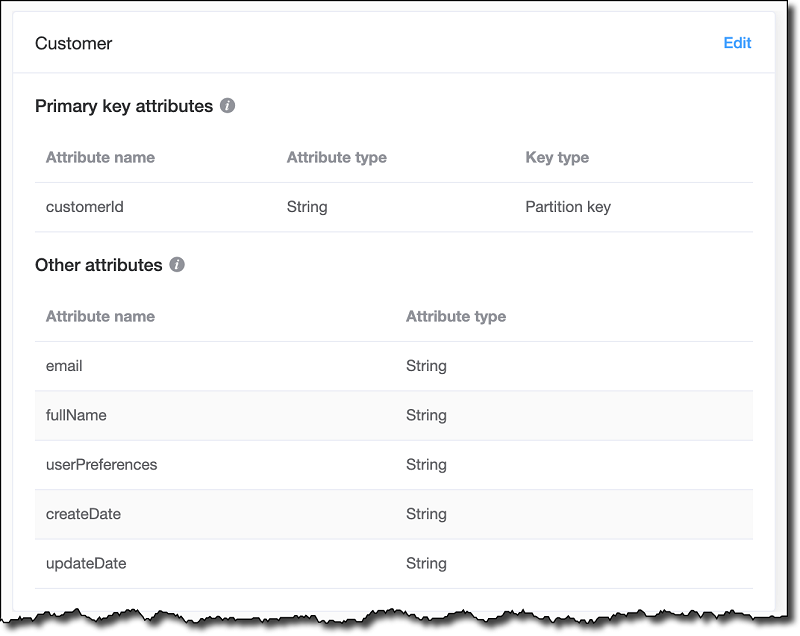Click the Key type column header
Image resolution: width=800 pixels, height=636 pixels.
[557, 157]
